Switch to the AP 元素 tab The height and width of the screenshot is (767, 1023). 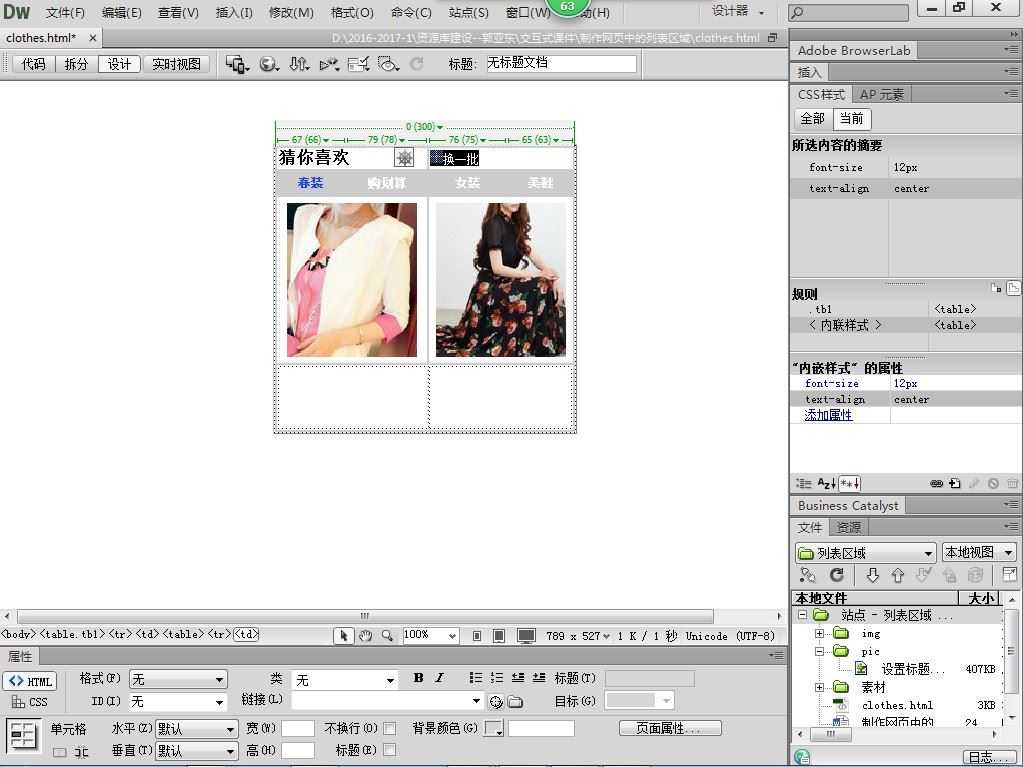click(x=881, y=94)
